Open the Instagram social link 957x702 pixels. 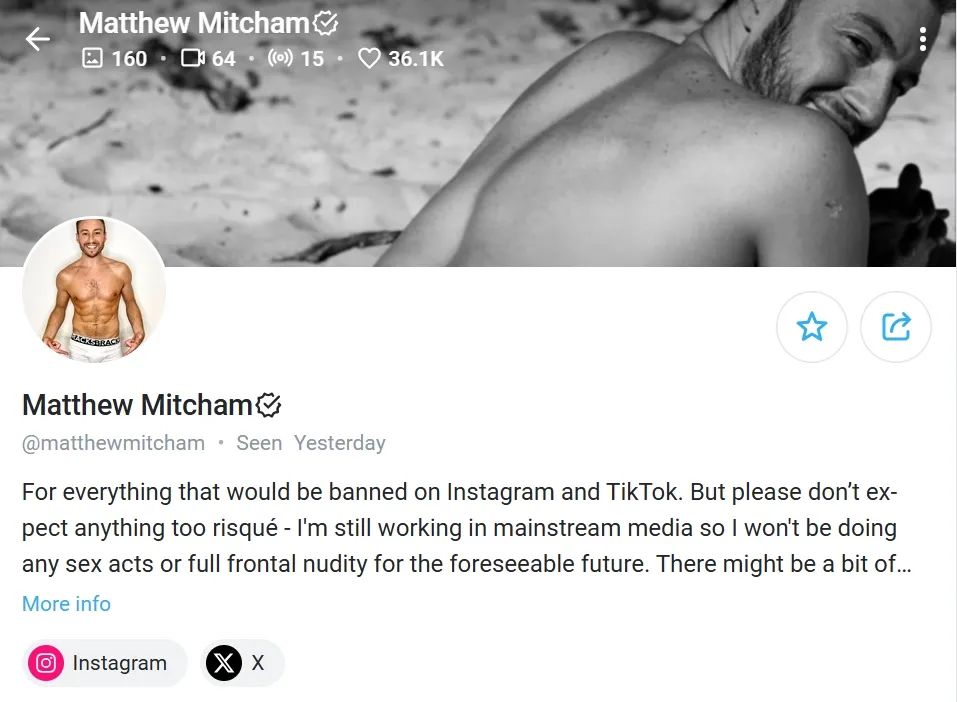pyautogui.click(x=105, y=663)
